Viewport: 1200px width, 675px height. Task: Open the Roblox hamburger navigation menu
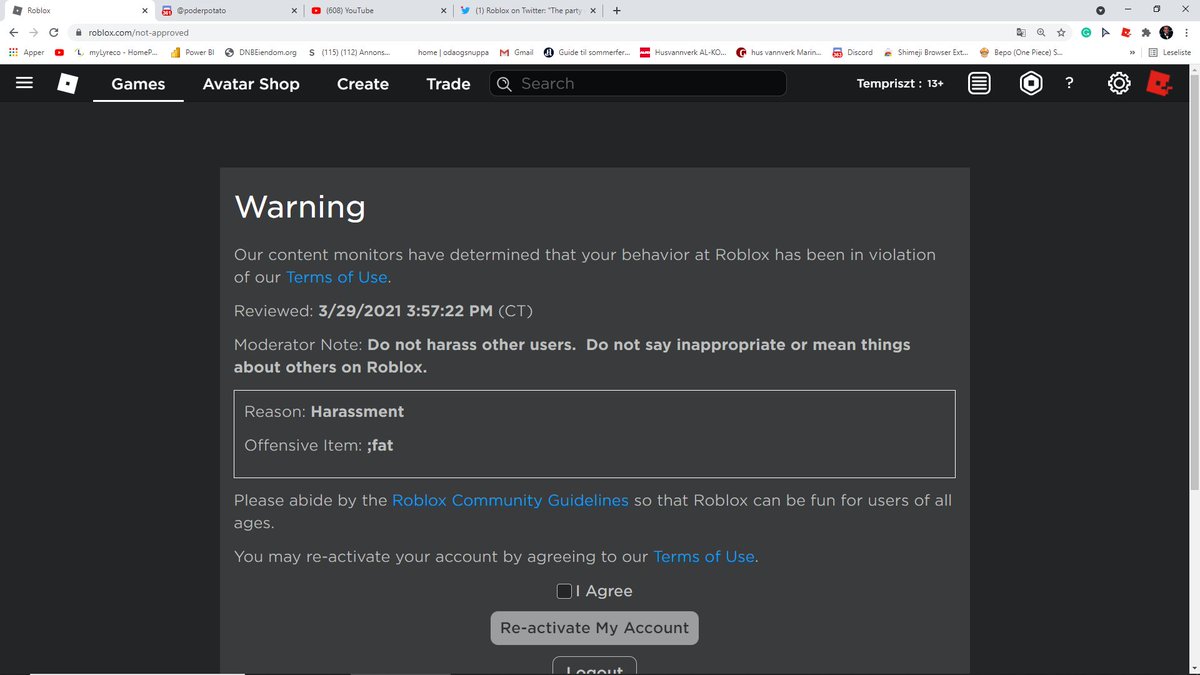coord(25,84)
